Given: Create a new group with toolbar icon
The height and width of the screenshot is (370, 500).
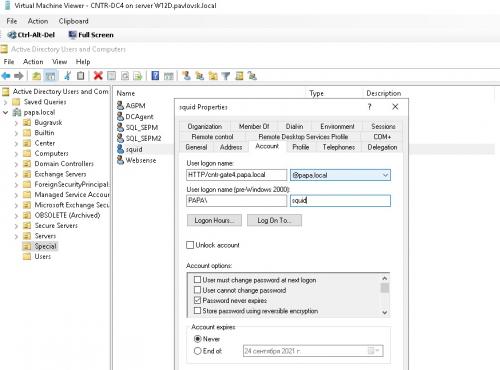Looking at the screenshot, I should click(x=200, y=76).
